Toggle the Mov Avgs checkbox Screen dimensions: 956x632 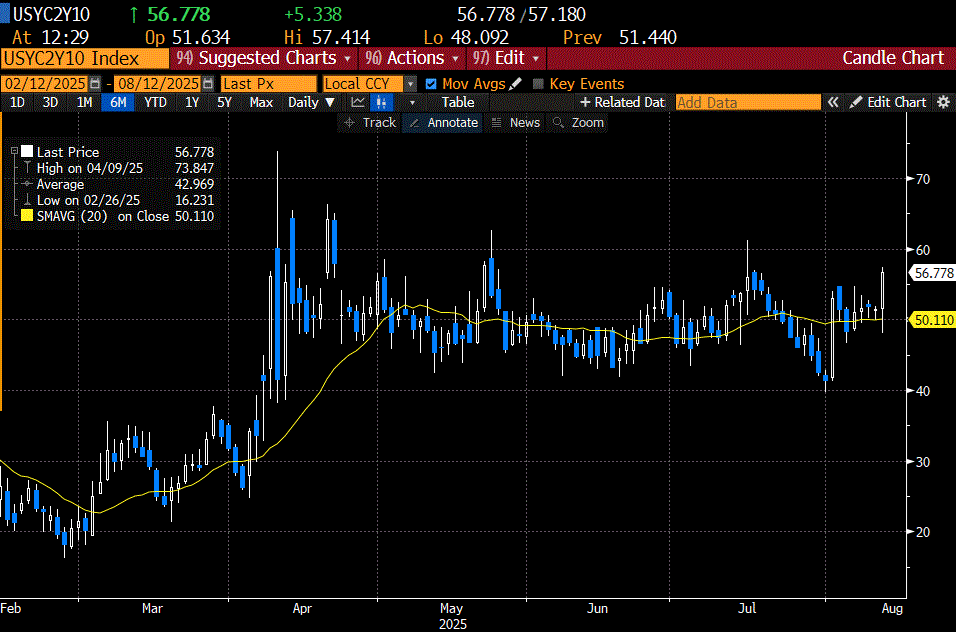click(x=431, y=84)
